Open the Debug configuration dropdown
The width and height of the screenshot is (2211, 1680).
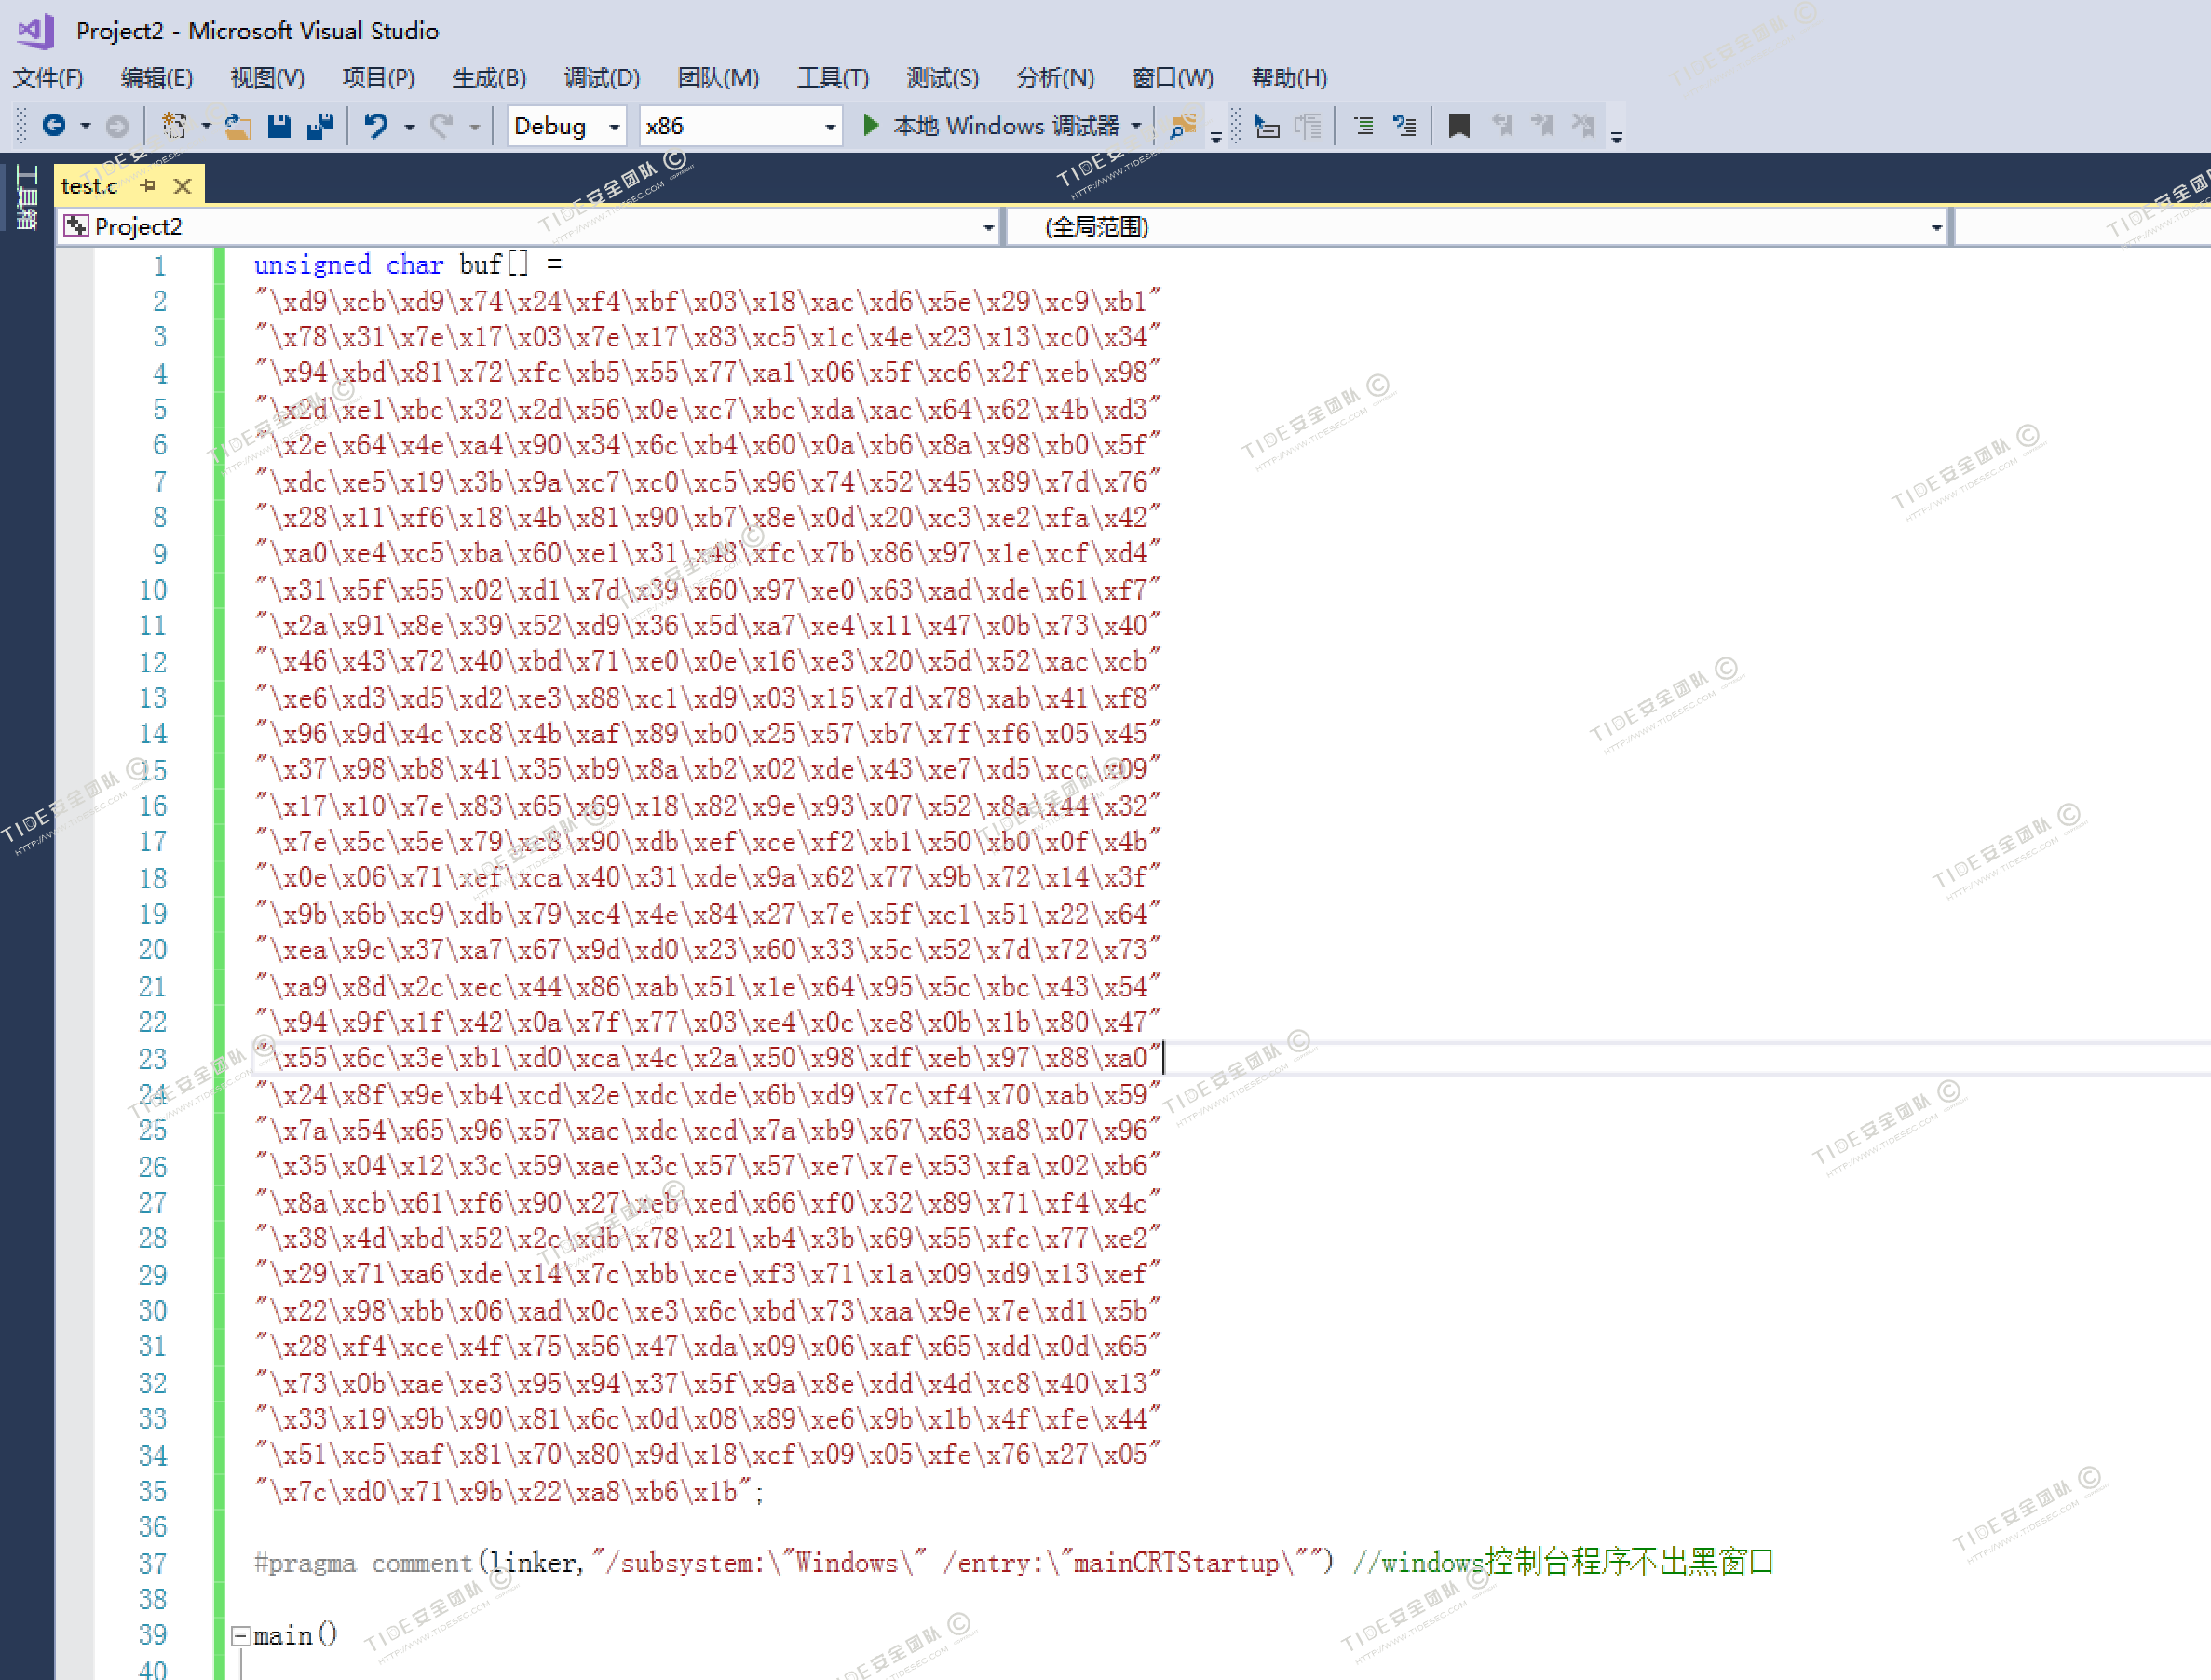566,126
